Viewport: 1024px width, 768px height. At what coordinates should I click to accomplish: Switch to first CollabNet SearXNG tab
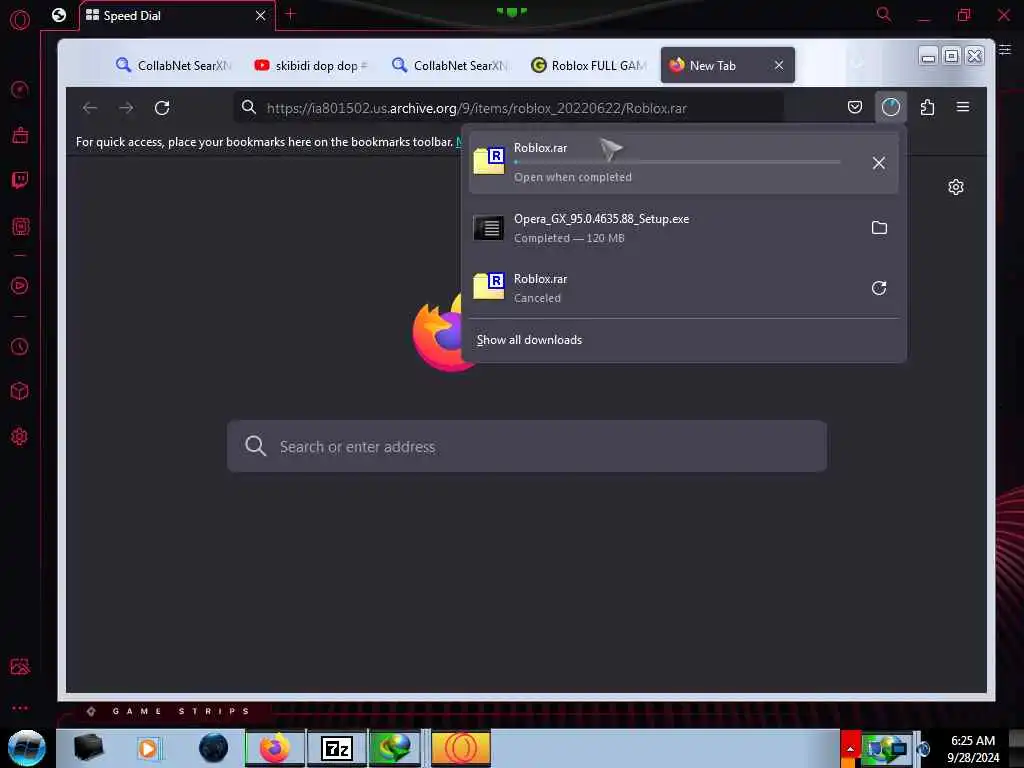click(x=174, y=65)
